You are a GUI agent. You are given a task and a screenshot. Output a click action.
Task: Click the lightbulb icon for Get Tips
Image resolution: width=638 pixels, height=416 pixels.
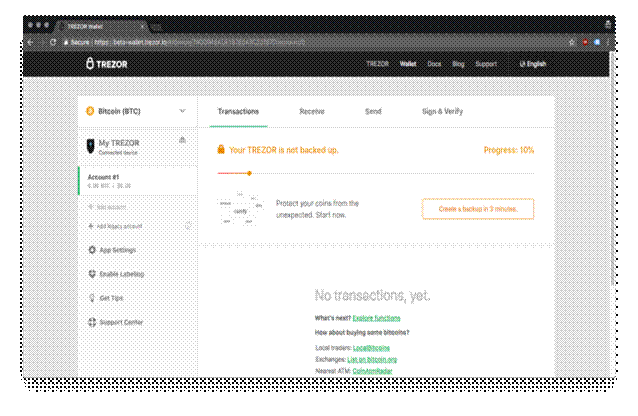click(x=92, y=298)
